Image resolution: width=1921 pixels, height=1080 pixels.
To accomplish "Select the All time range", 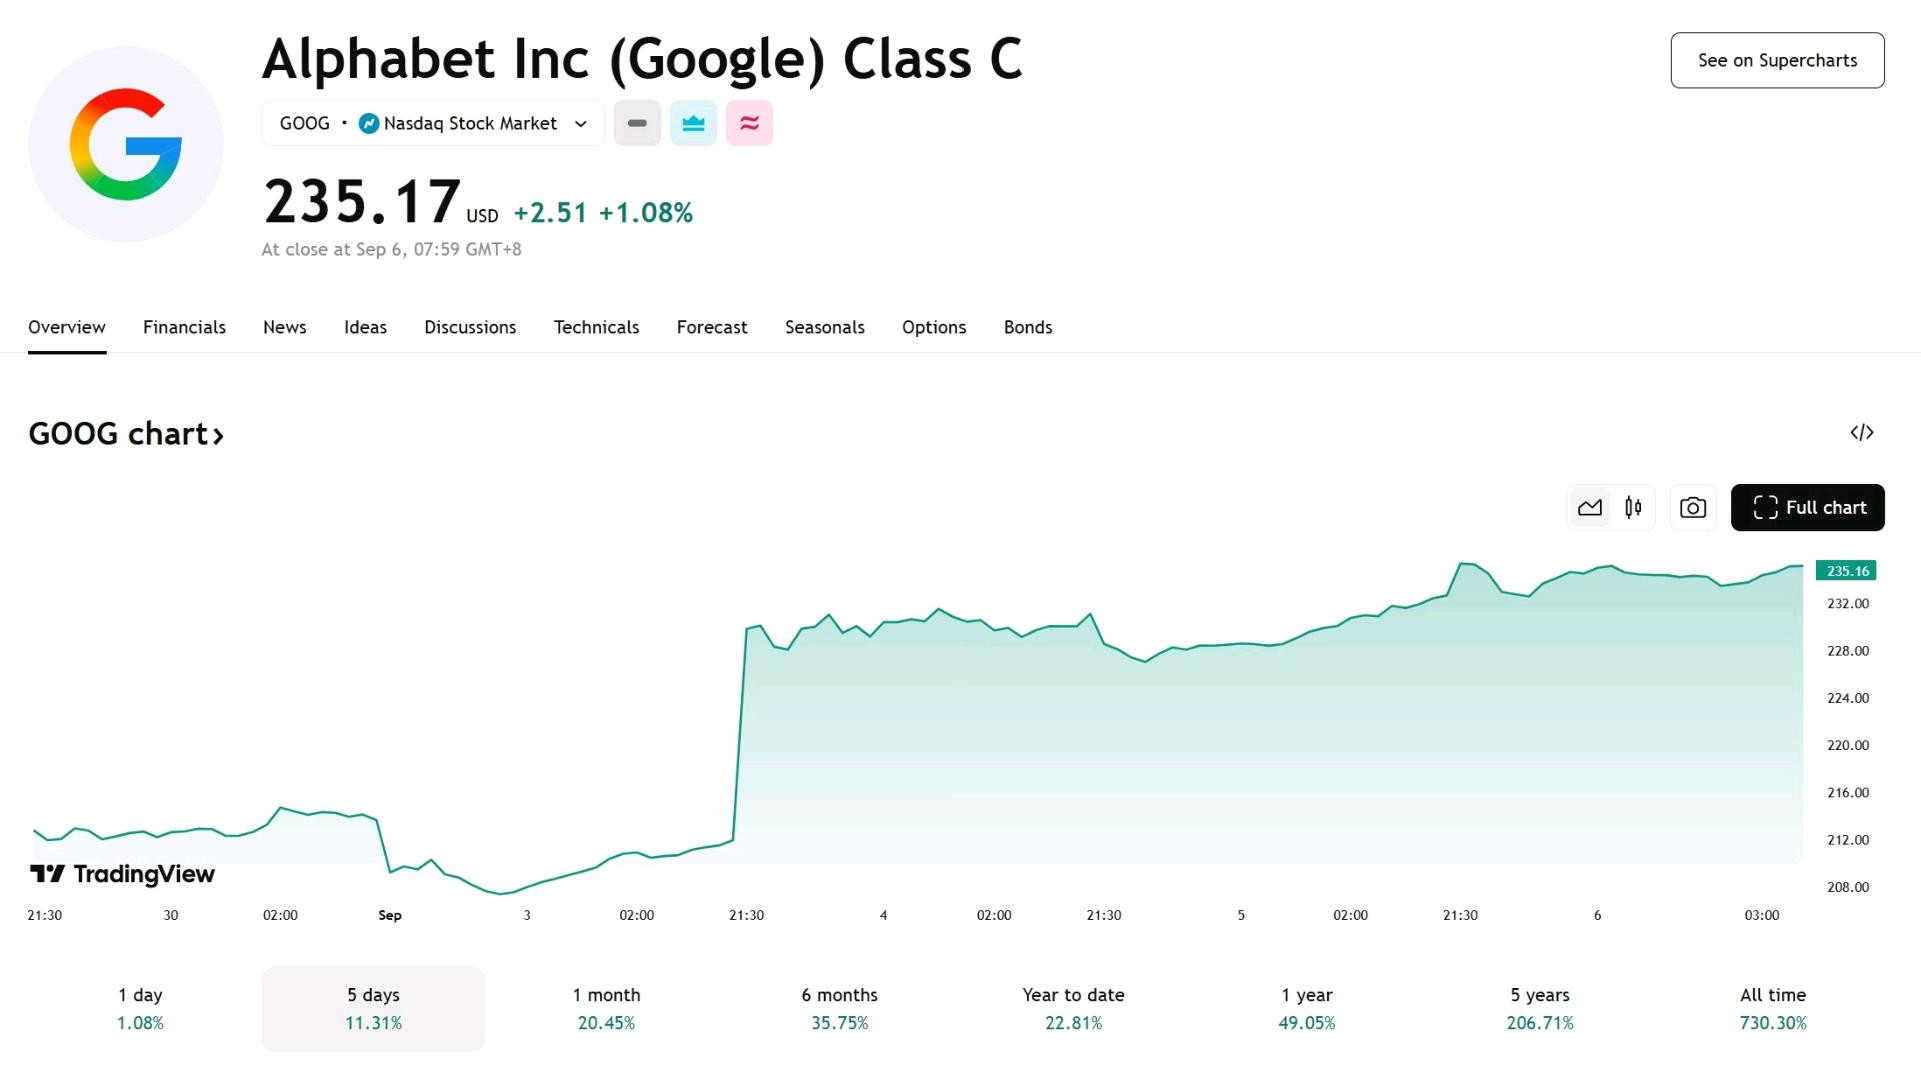I will point(1773,1008).
